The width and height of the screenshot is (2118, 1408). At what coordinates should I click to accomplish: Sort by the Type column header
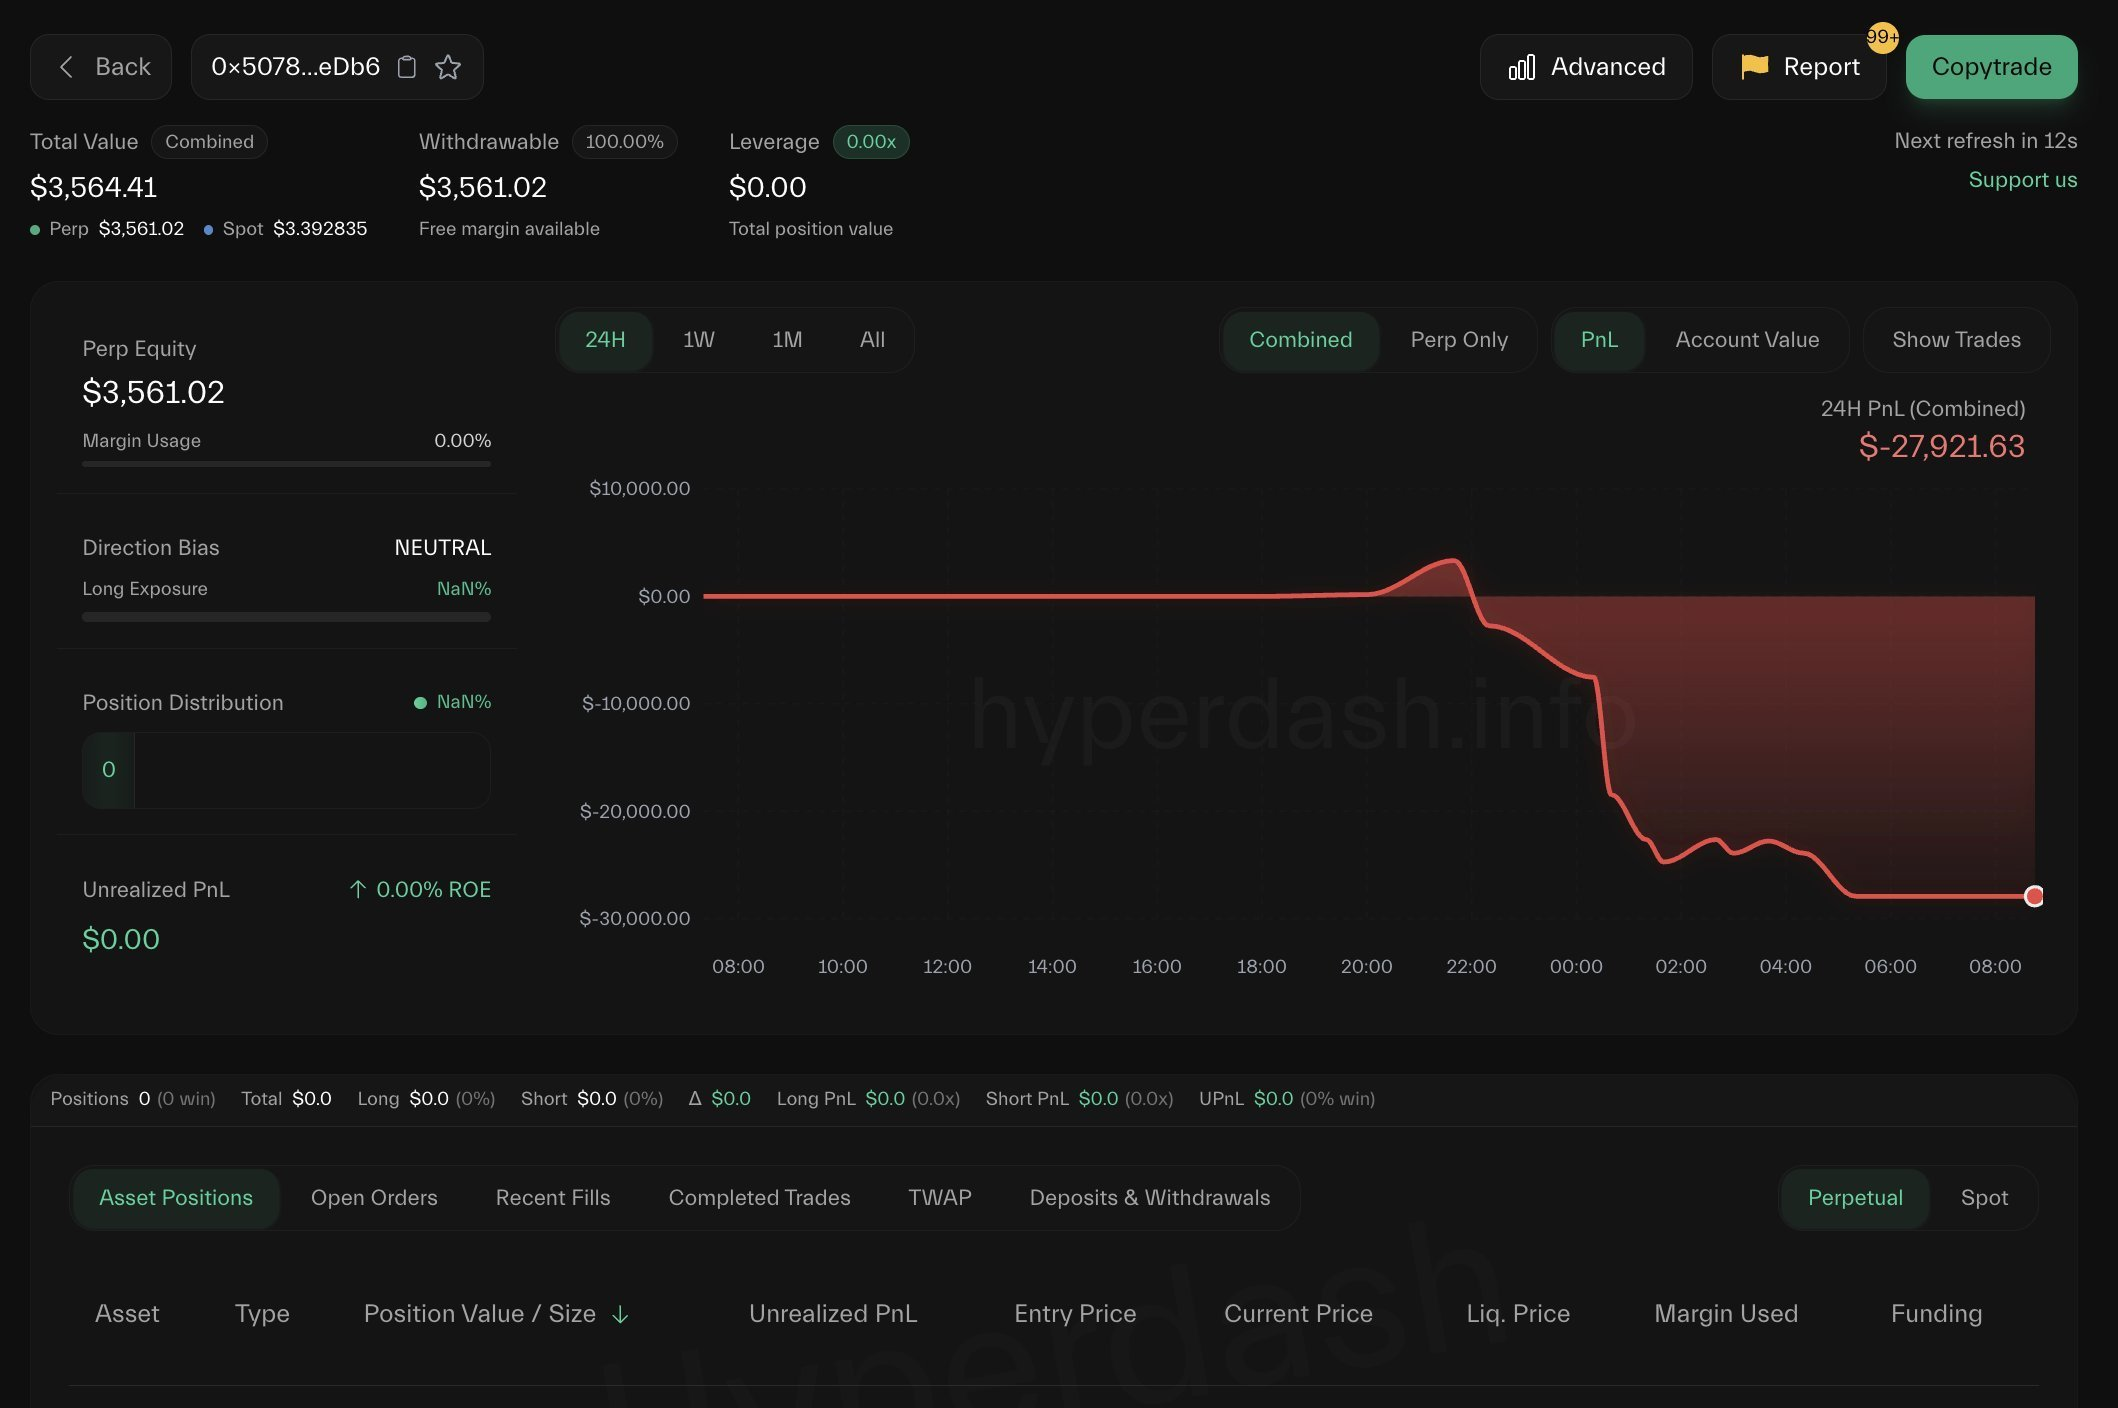pos(262,1314)
